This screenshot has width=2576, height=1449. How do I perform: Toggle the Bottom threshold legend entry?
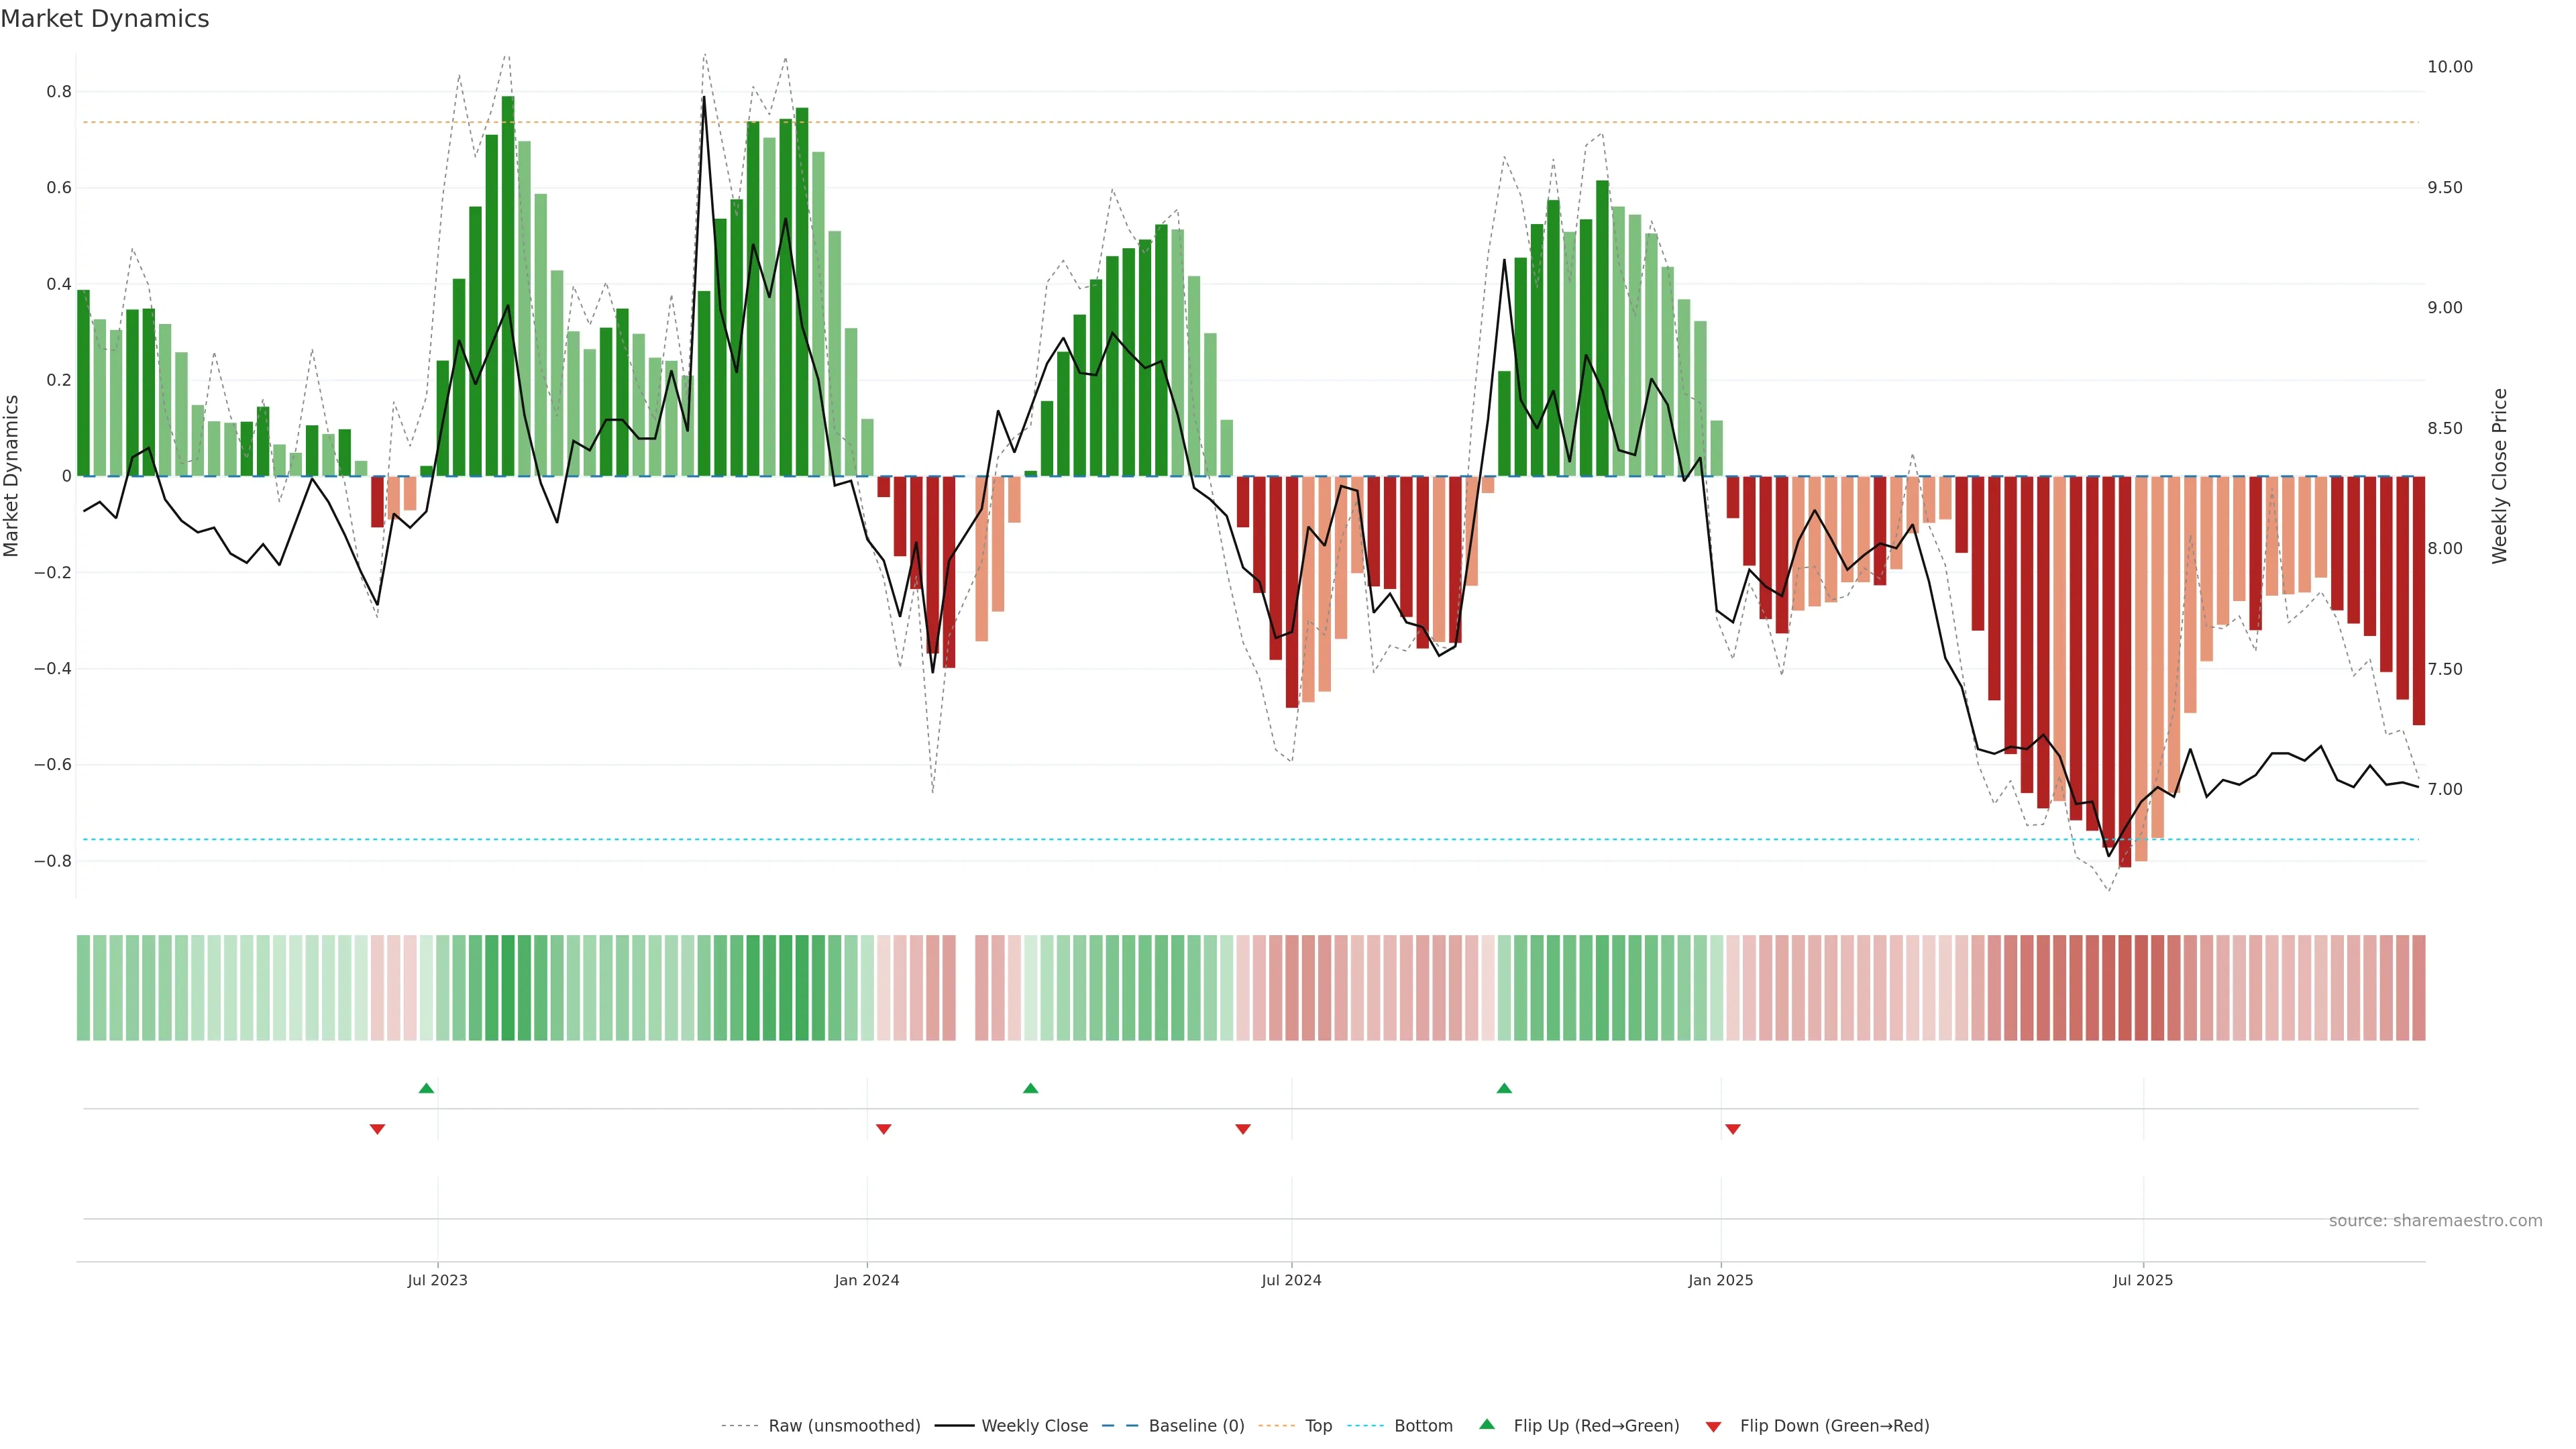1423,1426
